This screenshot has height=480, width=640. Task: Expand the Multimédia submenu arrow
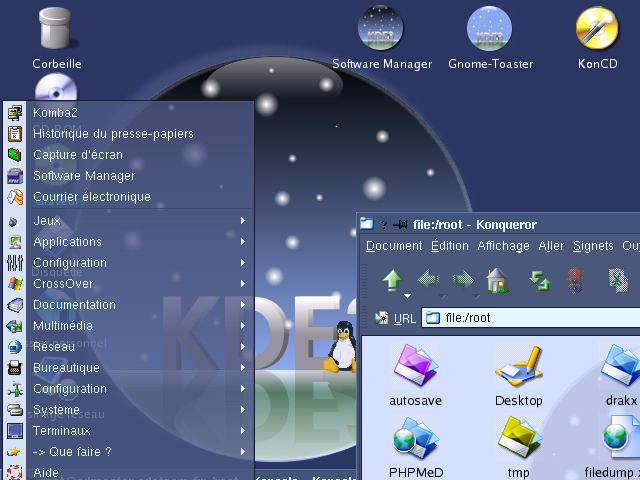(243, 326)
